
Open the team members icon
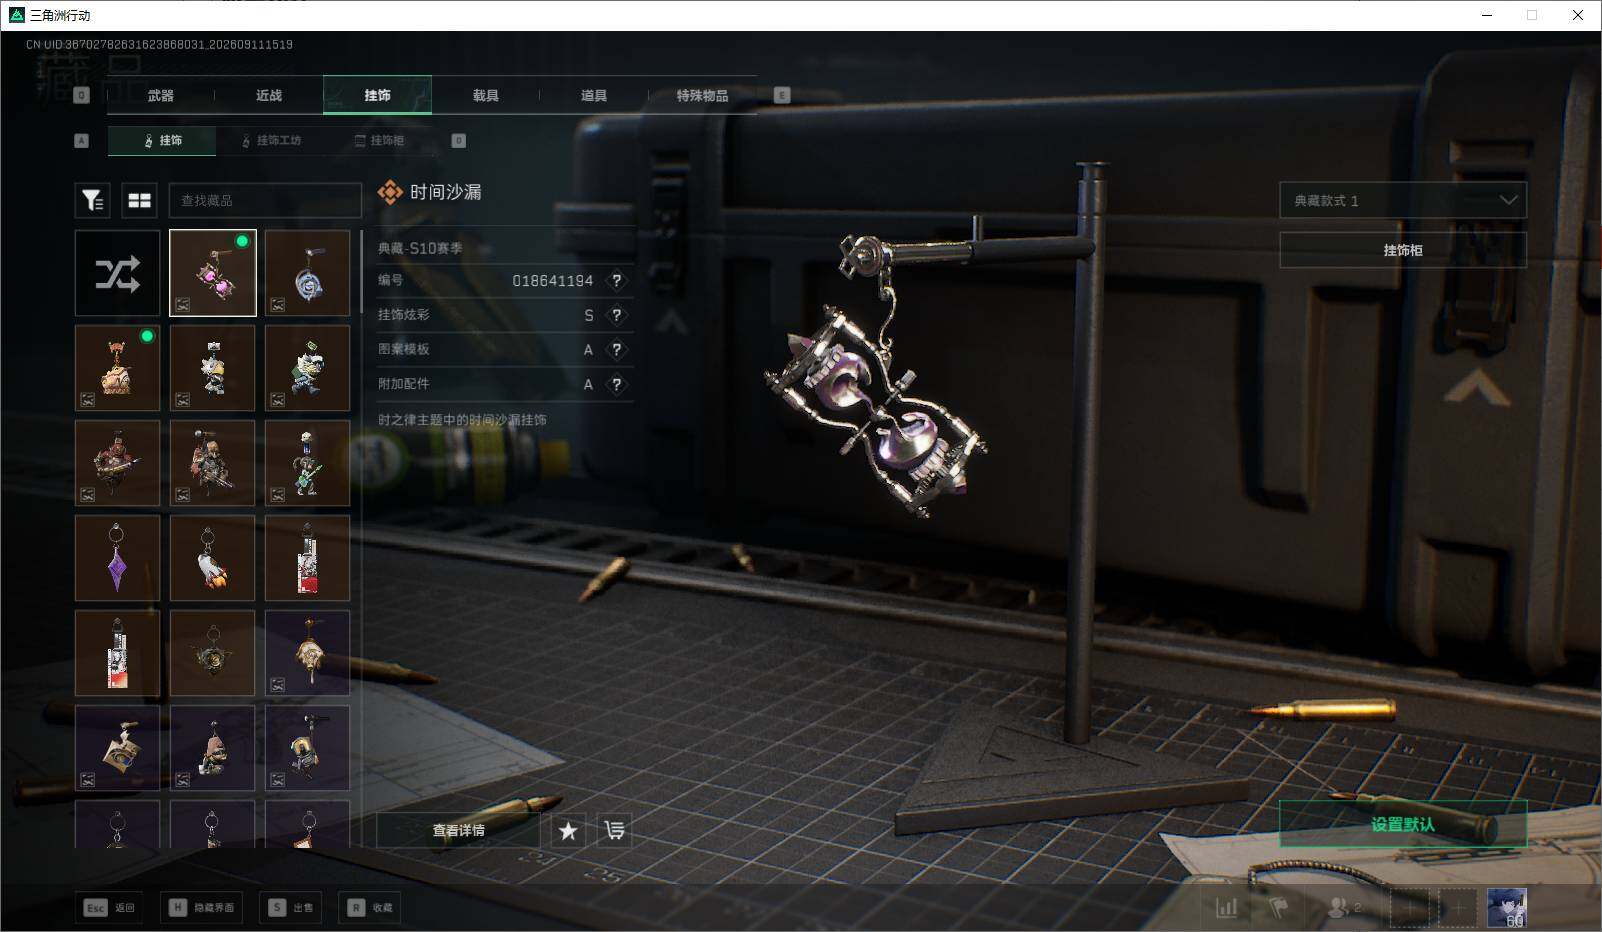pos(1343,907)
